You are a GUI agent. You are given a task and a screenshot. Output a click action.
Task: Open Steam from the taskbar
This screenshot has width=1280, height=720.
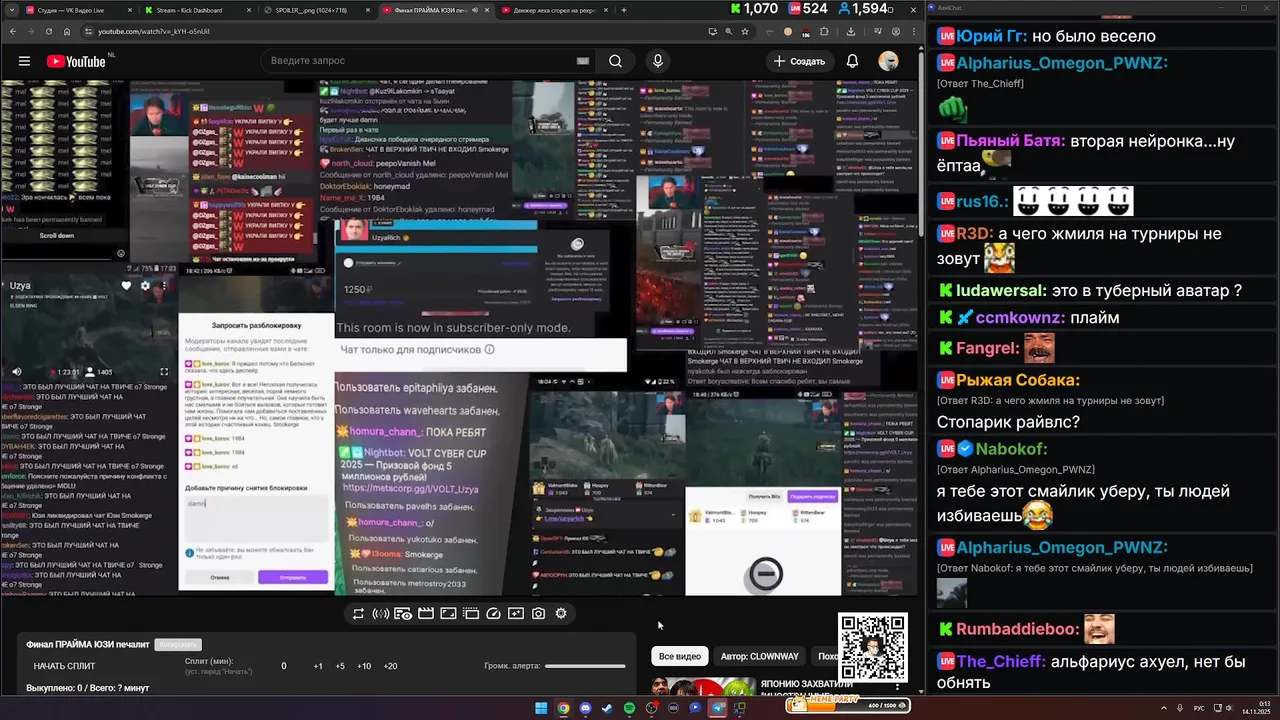(607, 708)
